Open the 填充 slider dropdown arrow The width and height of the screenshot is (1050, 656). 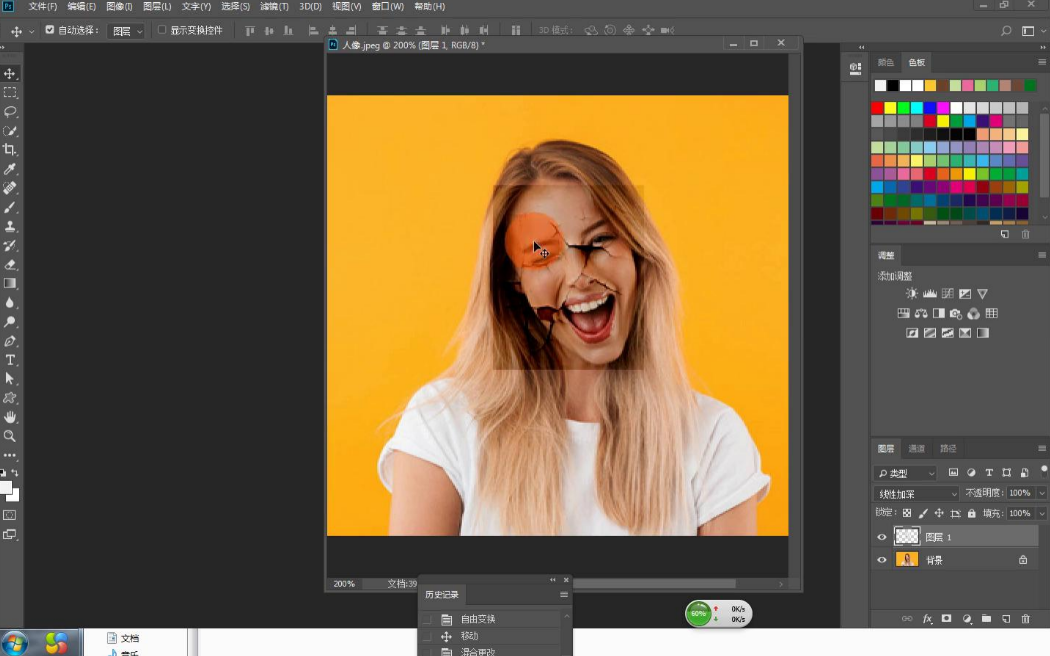tap(1041, 513)
